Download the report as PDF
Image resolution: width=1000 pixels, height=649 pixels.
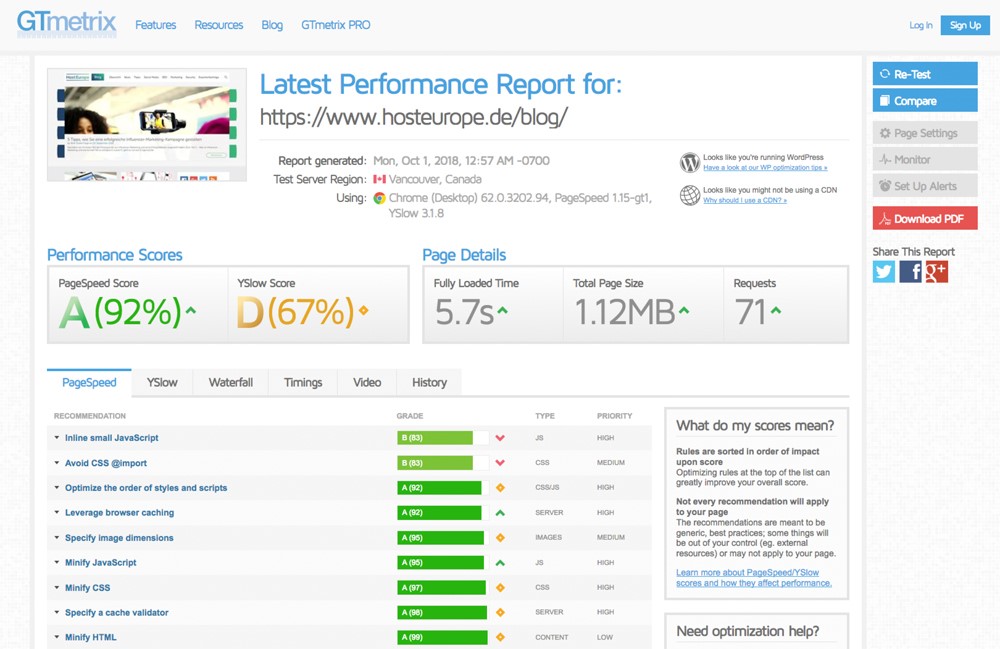(x=925, y=219)
